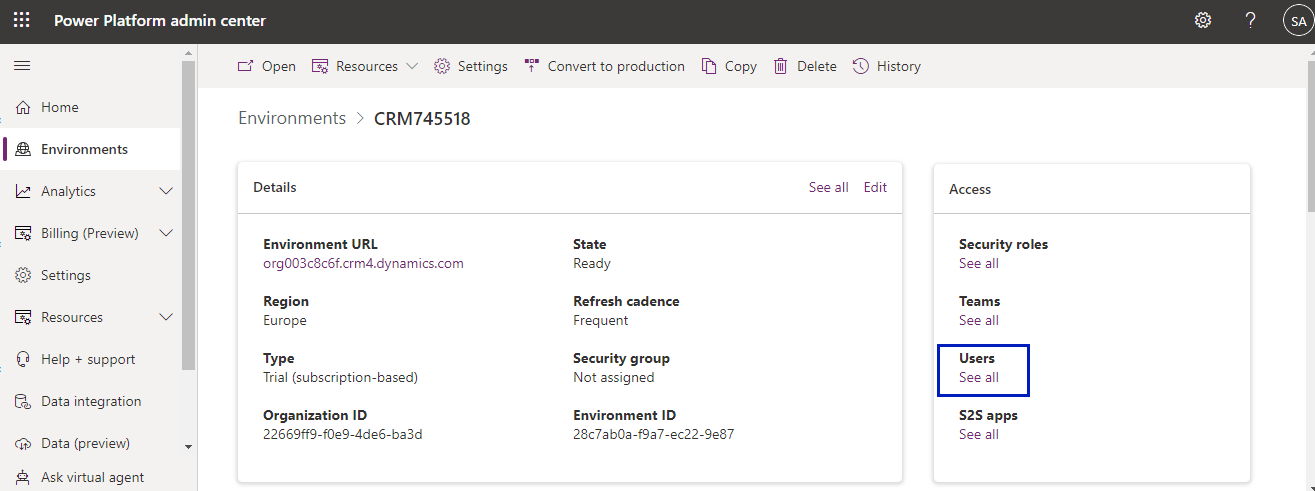Open the SA account avatar
The width and height of the screenshot is (1315, 491).
click(x=1297, y=20)
